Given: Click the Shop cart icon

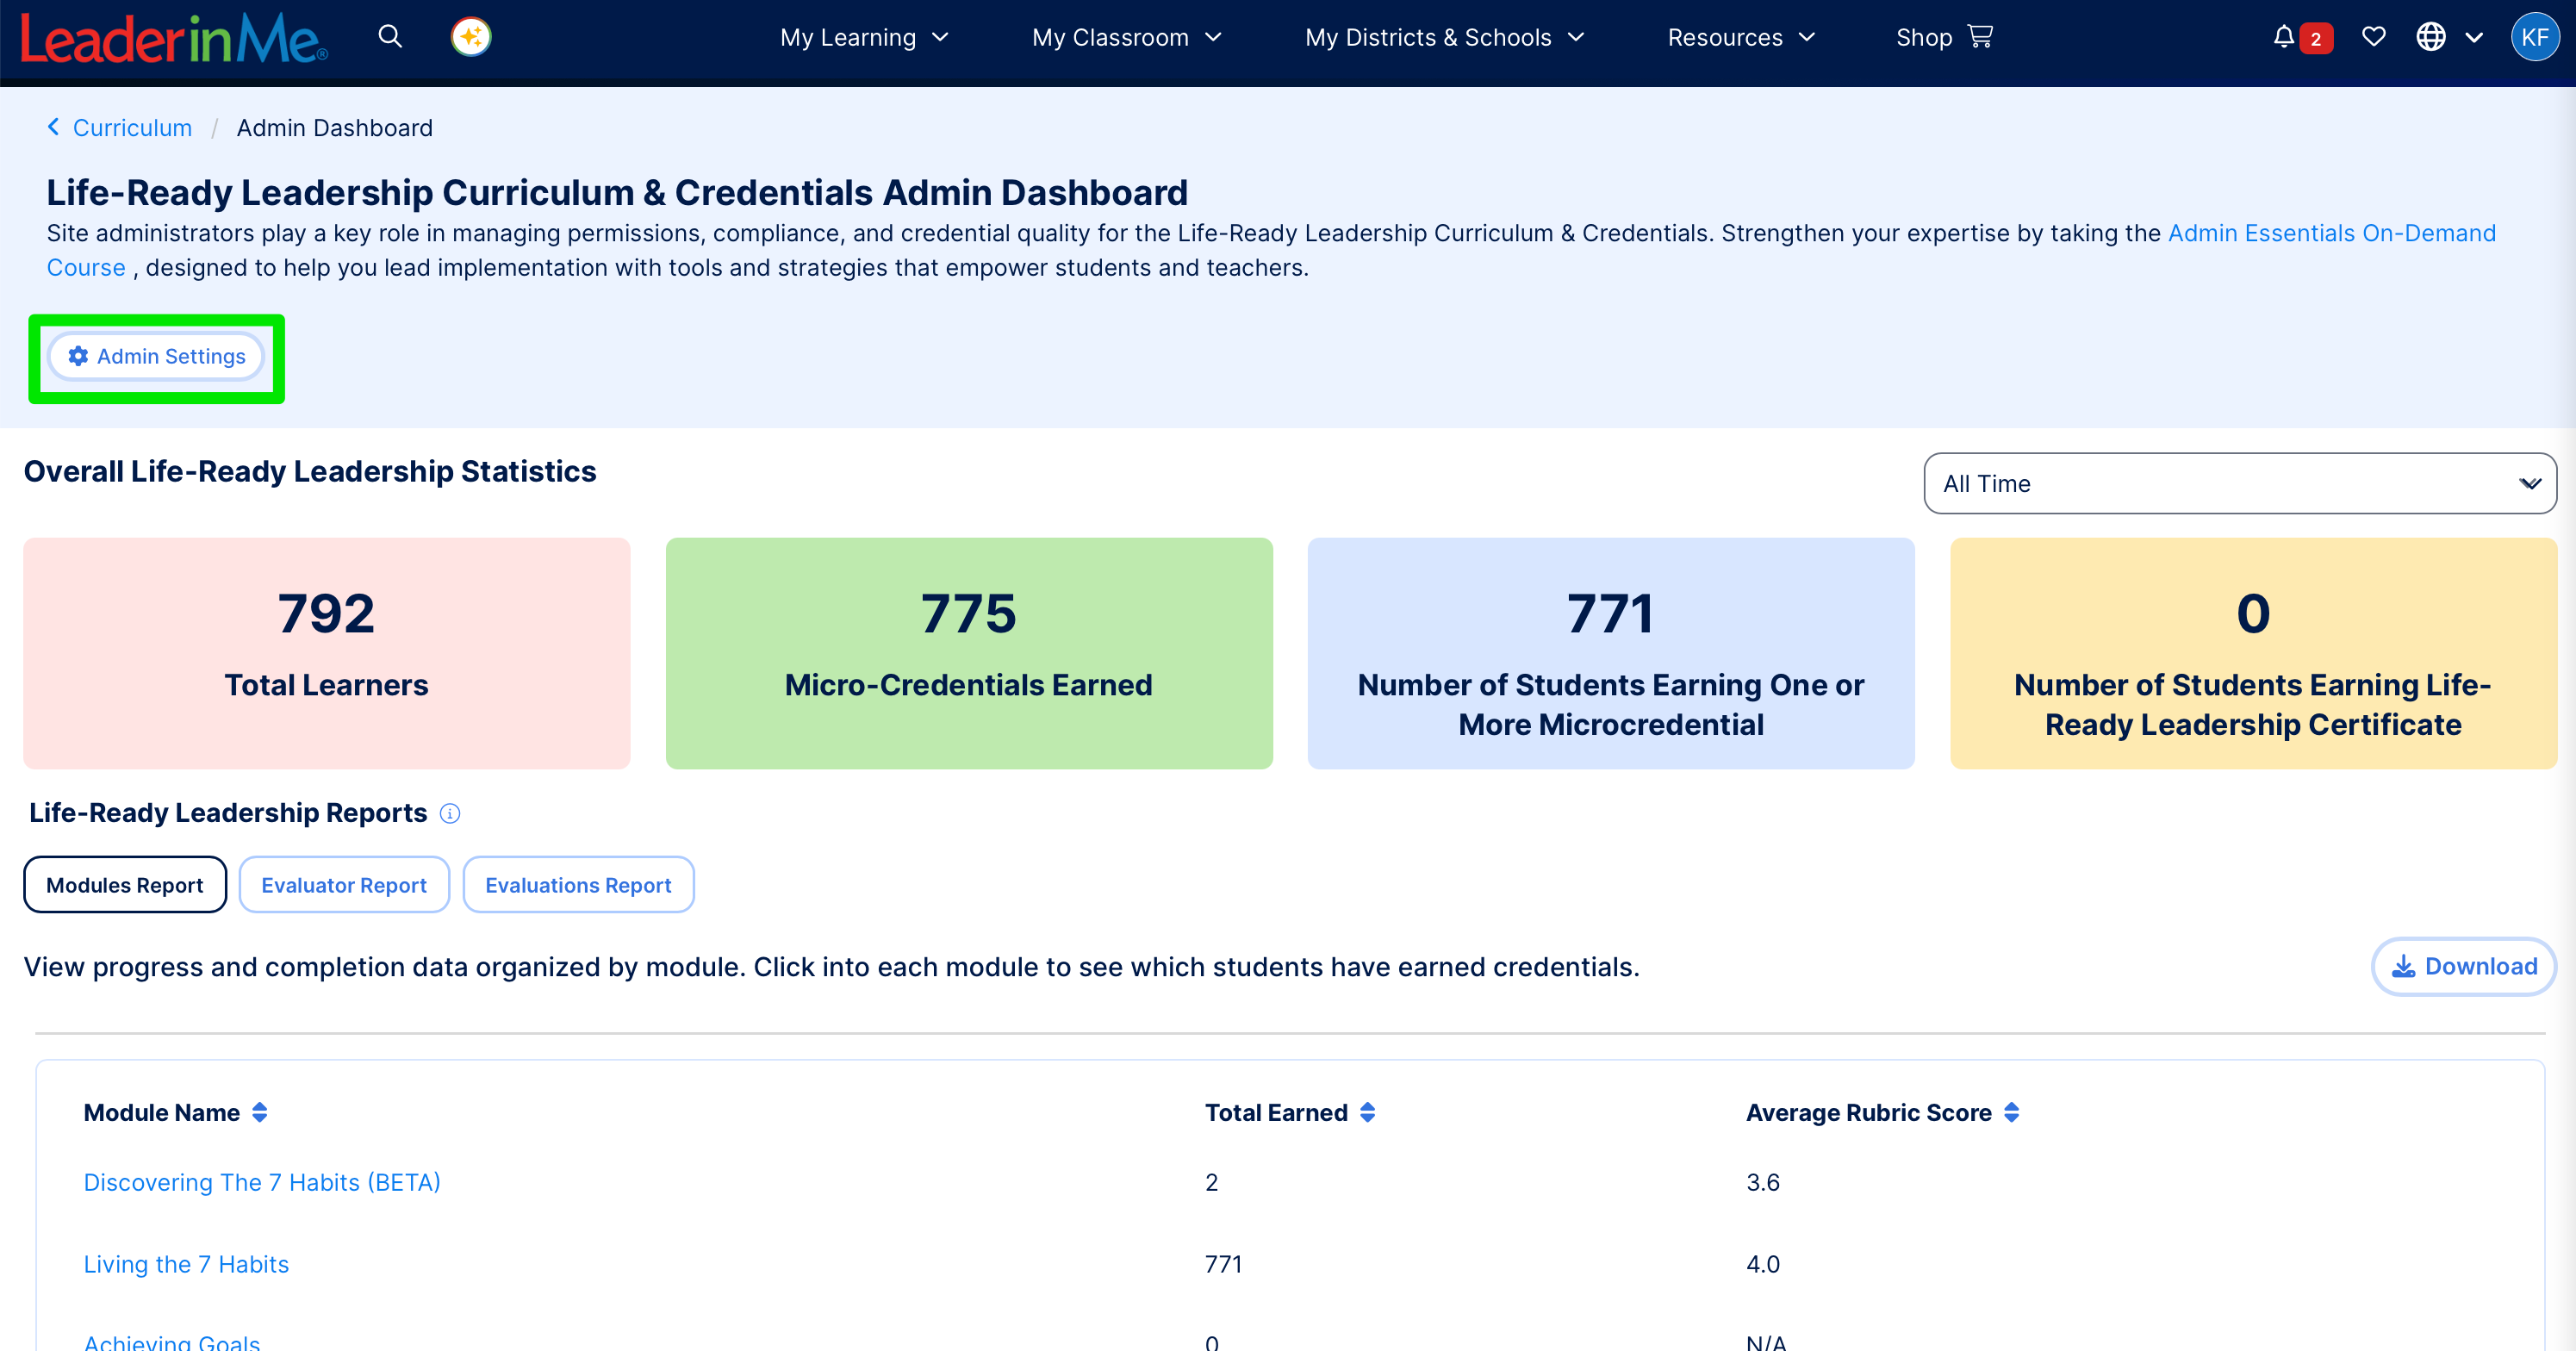Looking at the screenshot, I should point(1980,36).
